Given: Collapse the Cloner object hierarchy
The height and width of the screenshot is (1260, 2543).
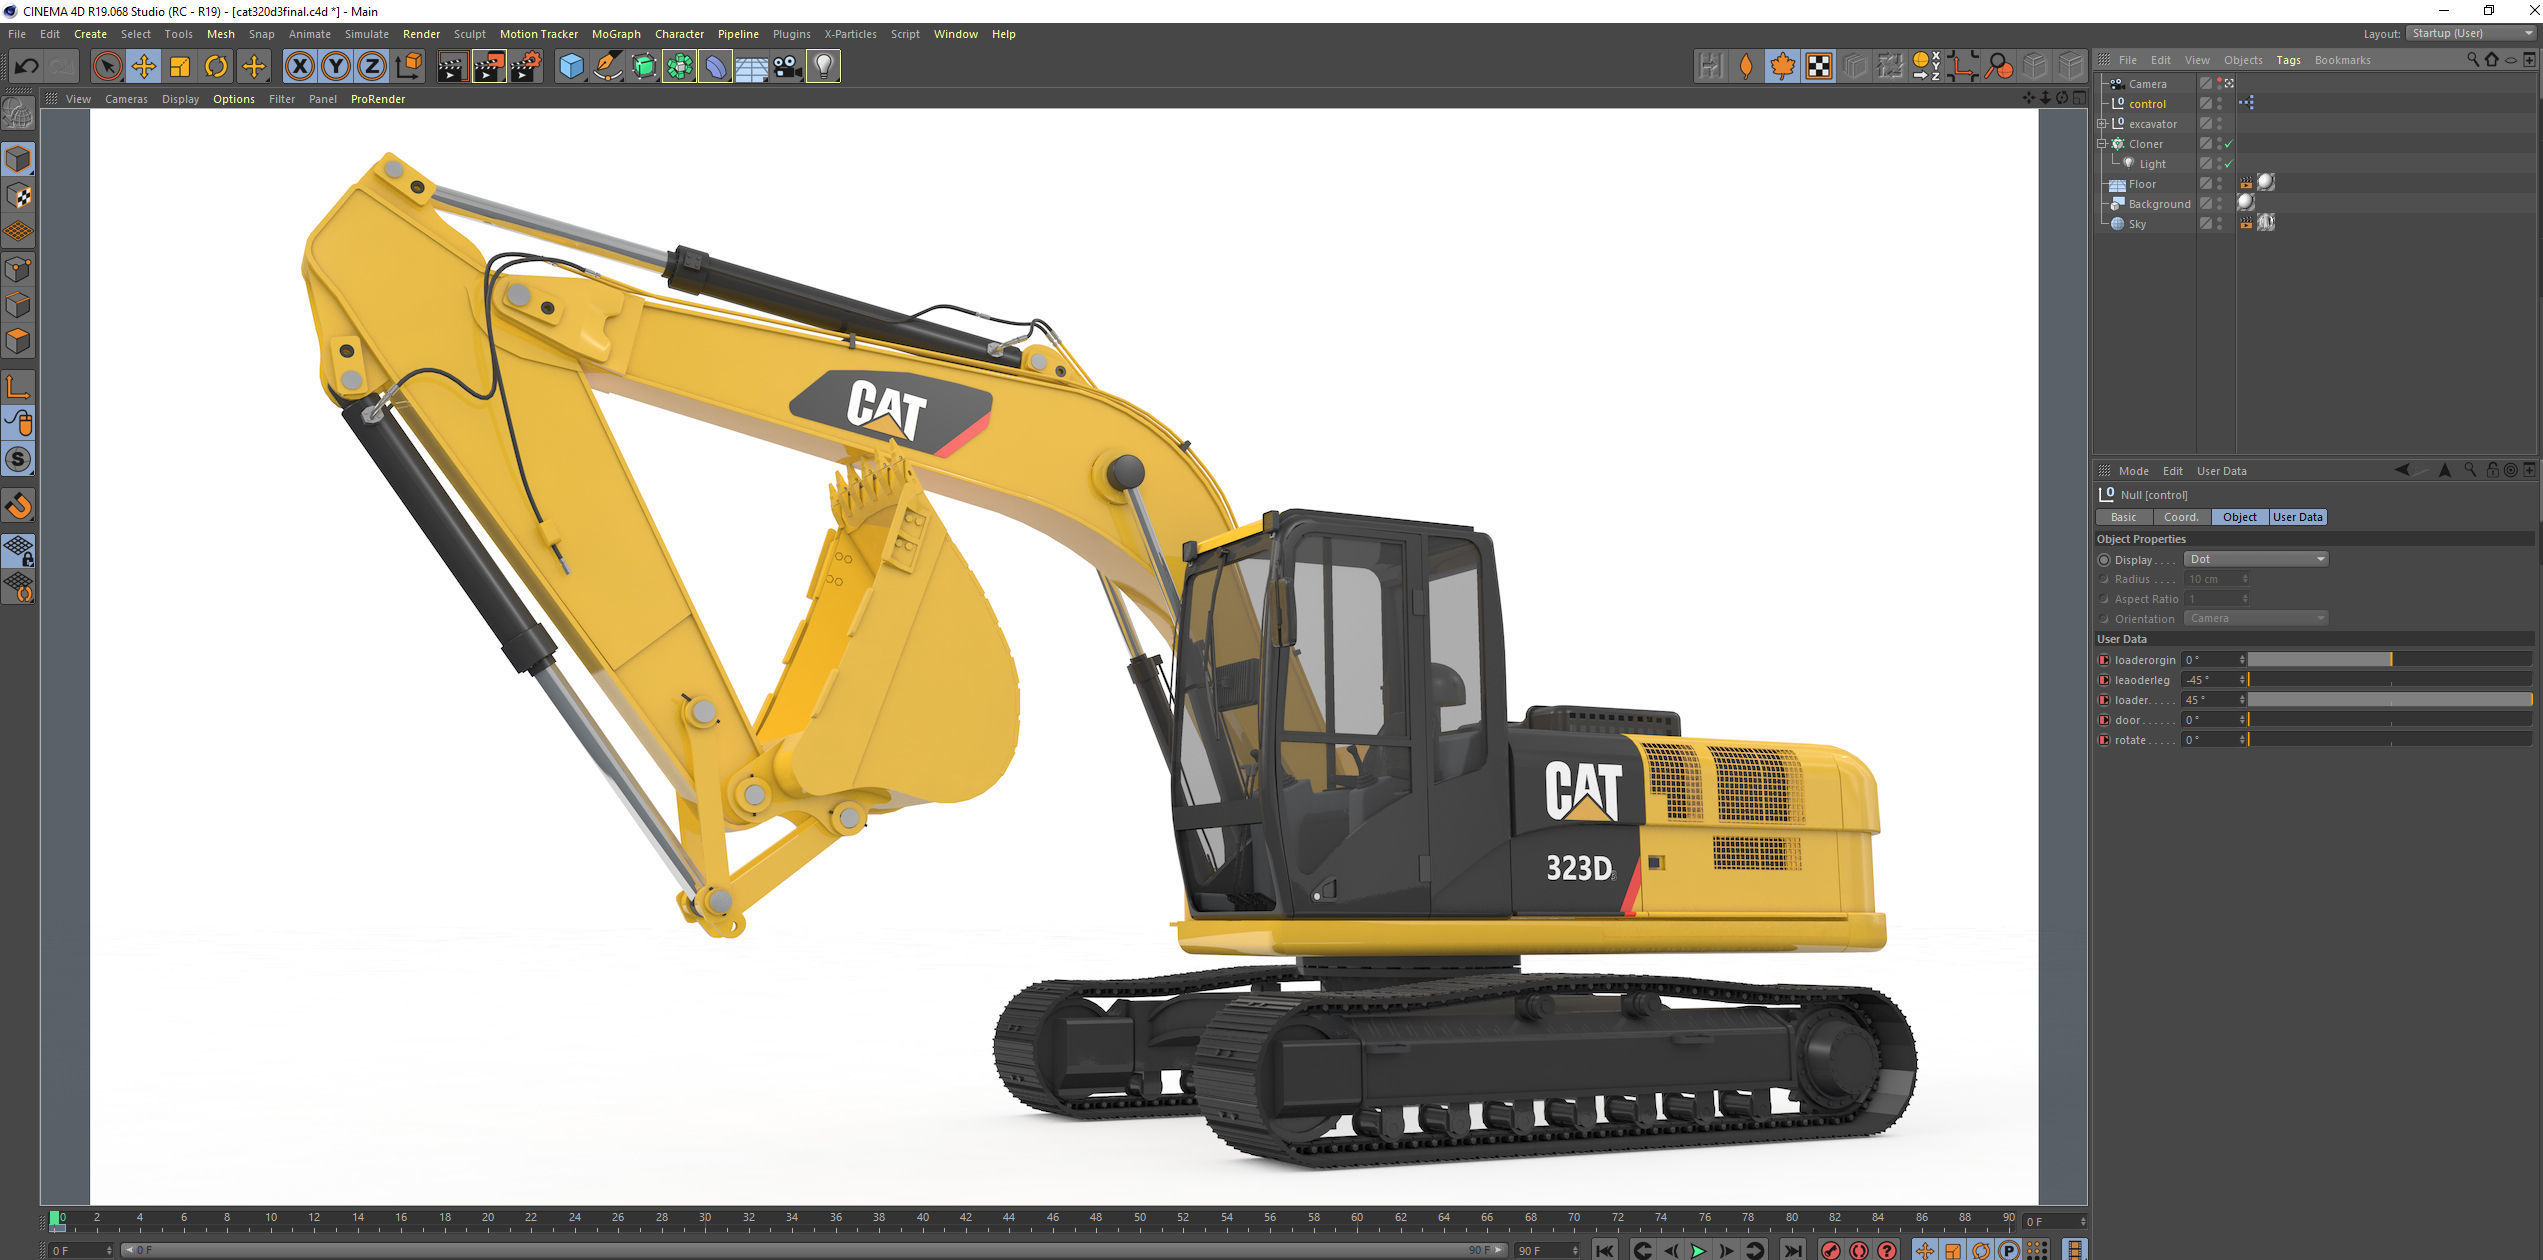Looking at the screenshot, I should pos(2102,144).
